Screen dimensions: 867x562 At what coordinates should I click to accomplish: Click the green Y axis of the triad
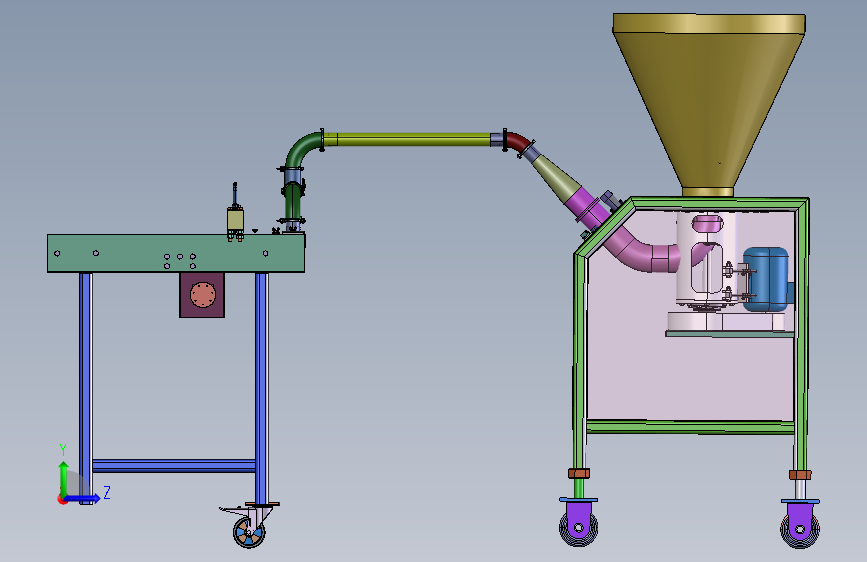point(64,478)
